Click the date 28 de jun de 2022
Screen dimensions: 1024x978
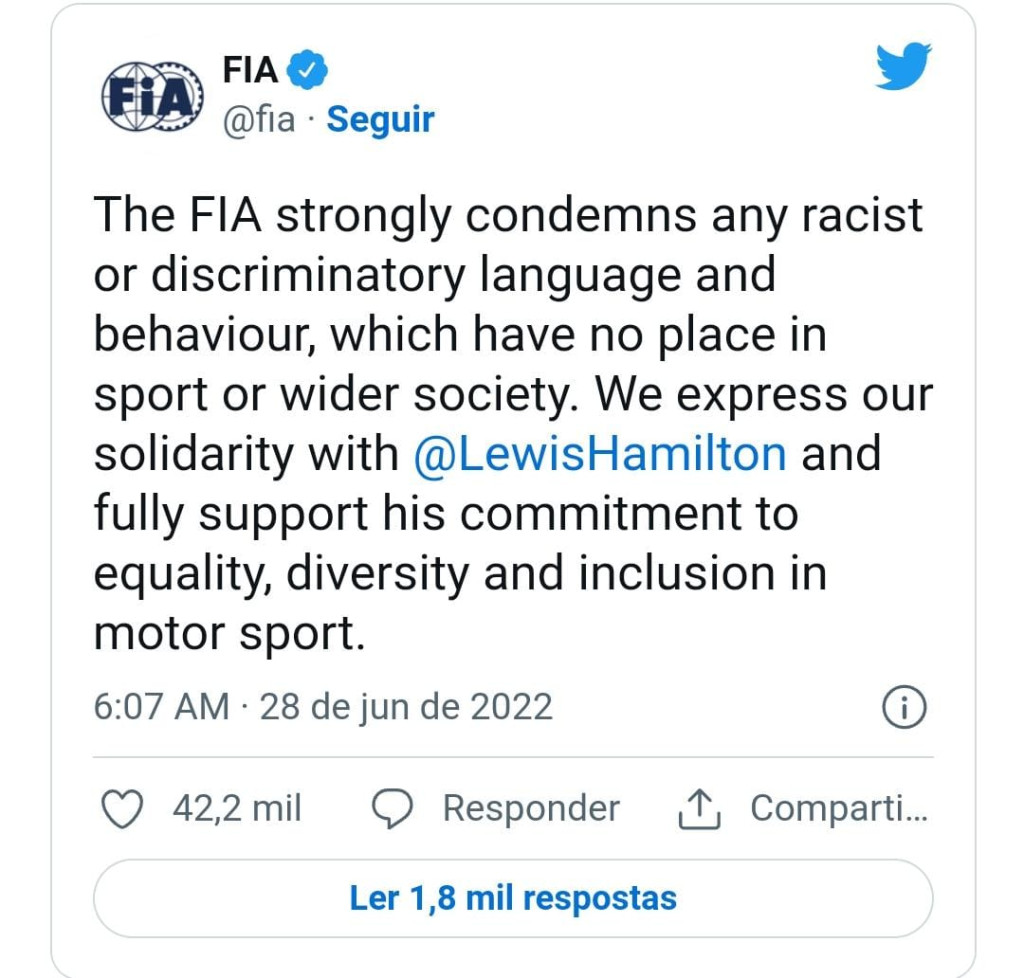(406, 707)
